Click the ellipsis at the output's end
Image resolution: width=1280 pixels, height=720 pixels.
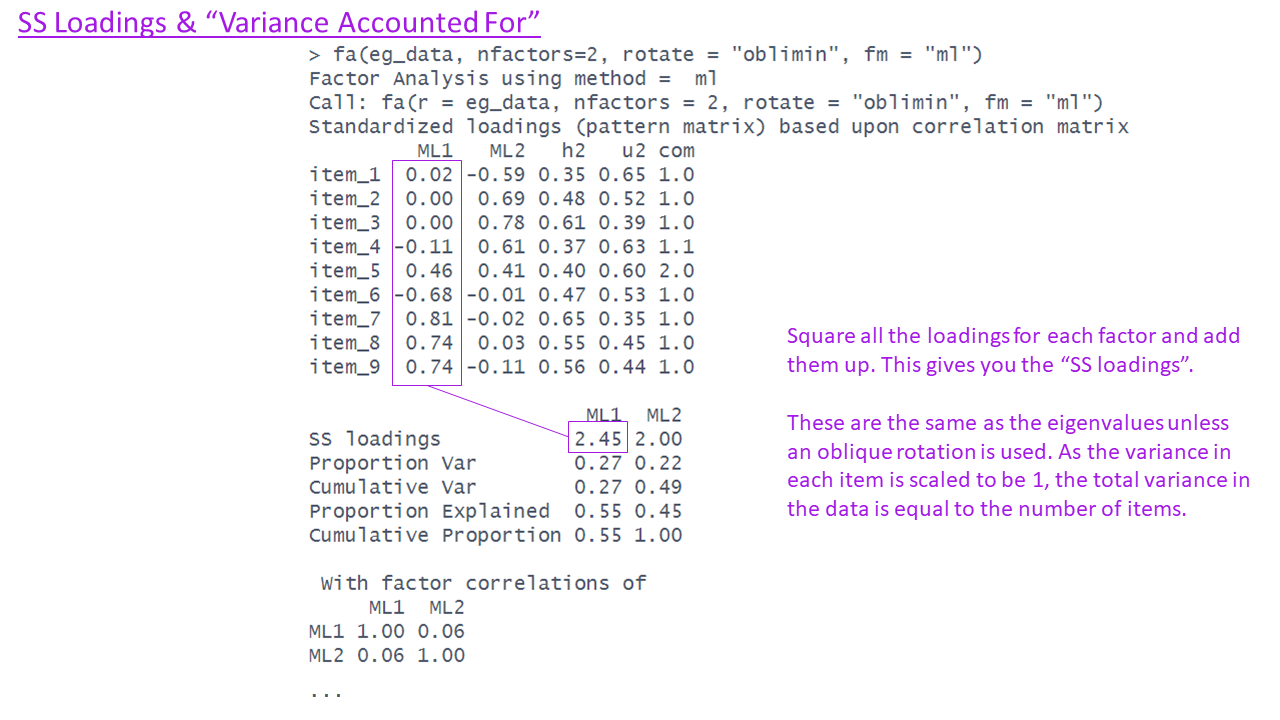pos(326,692)
